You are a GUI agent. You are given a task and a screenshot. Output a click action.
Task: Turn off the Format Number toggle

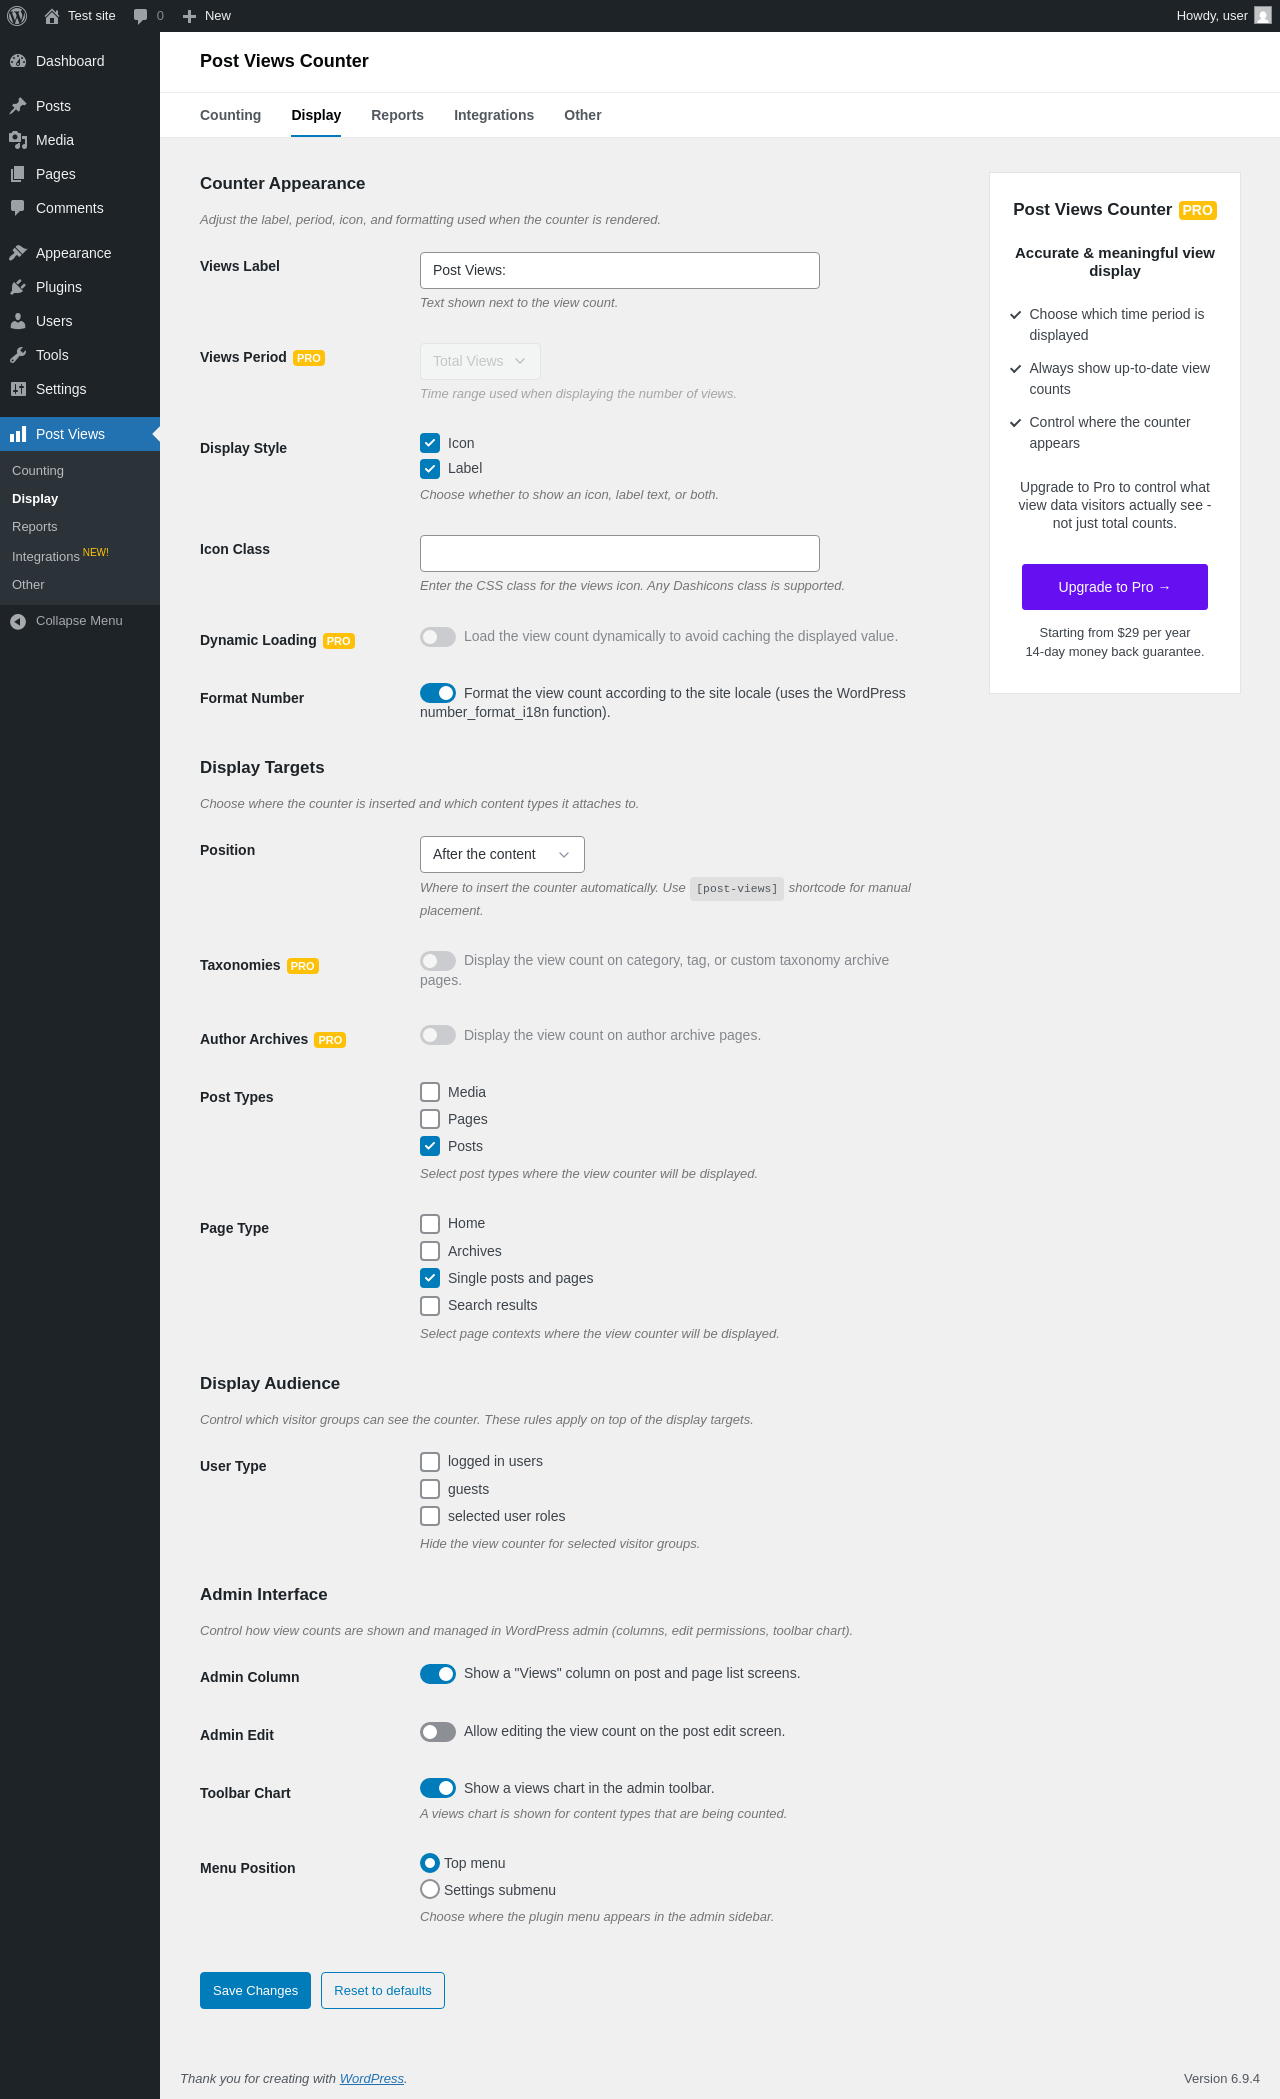(438, 693)
